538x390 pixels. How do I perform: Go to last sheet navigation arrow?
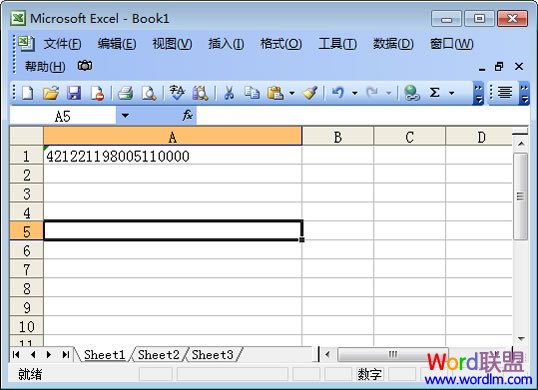(66, 354)
